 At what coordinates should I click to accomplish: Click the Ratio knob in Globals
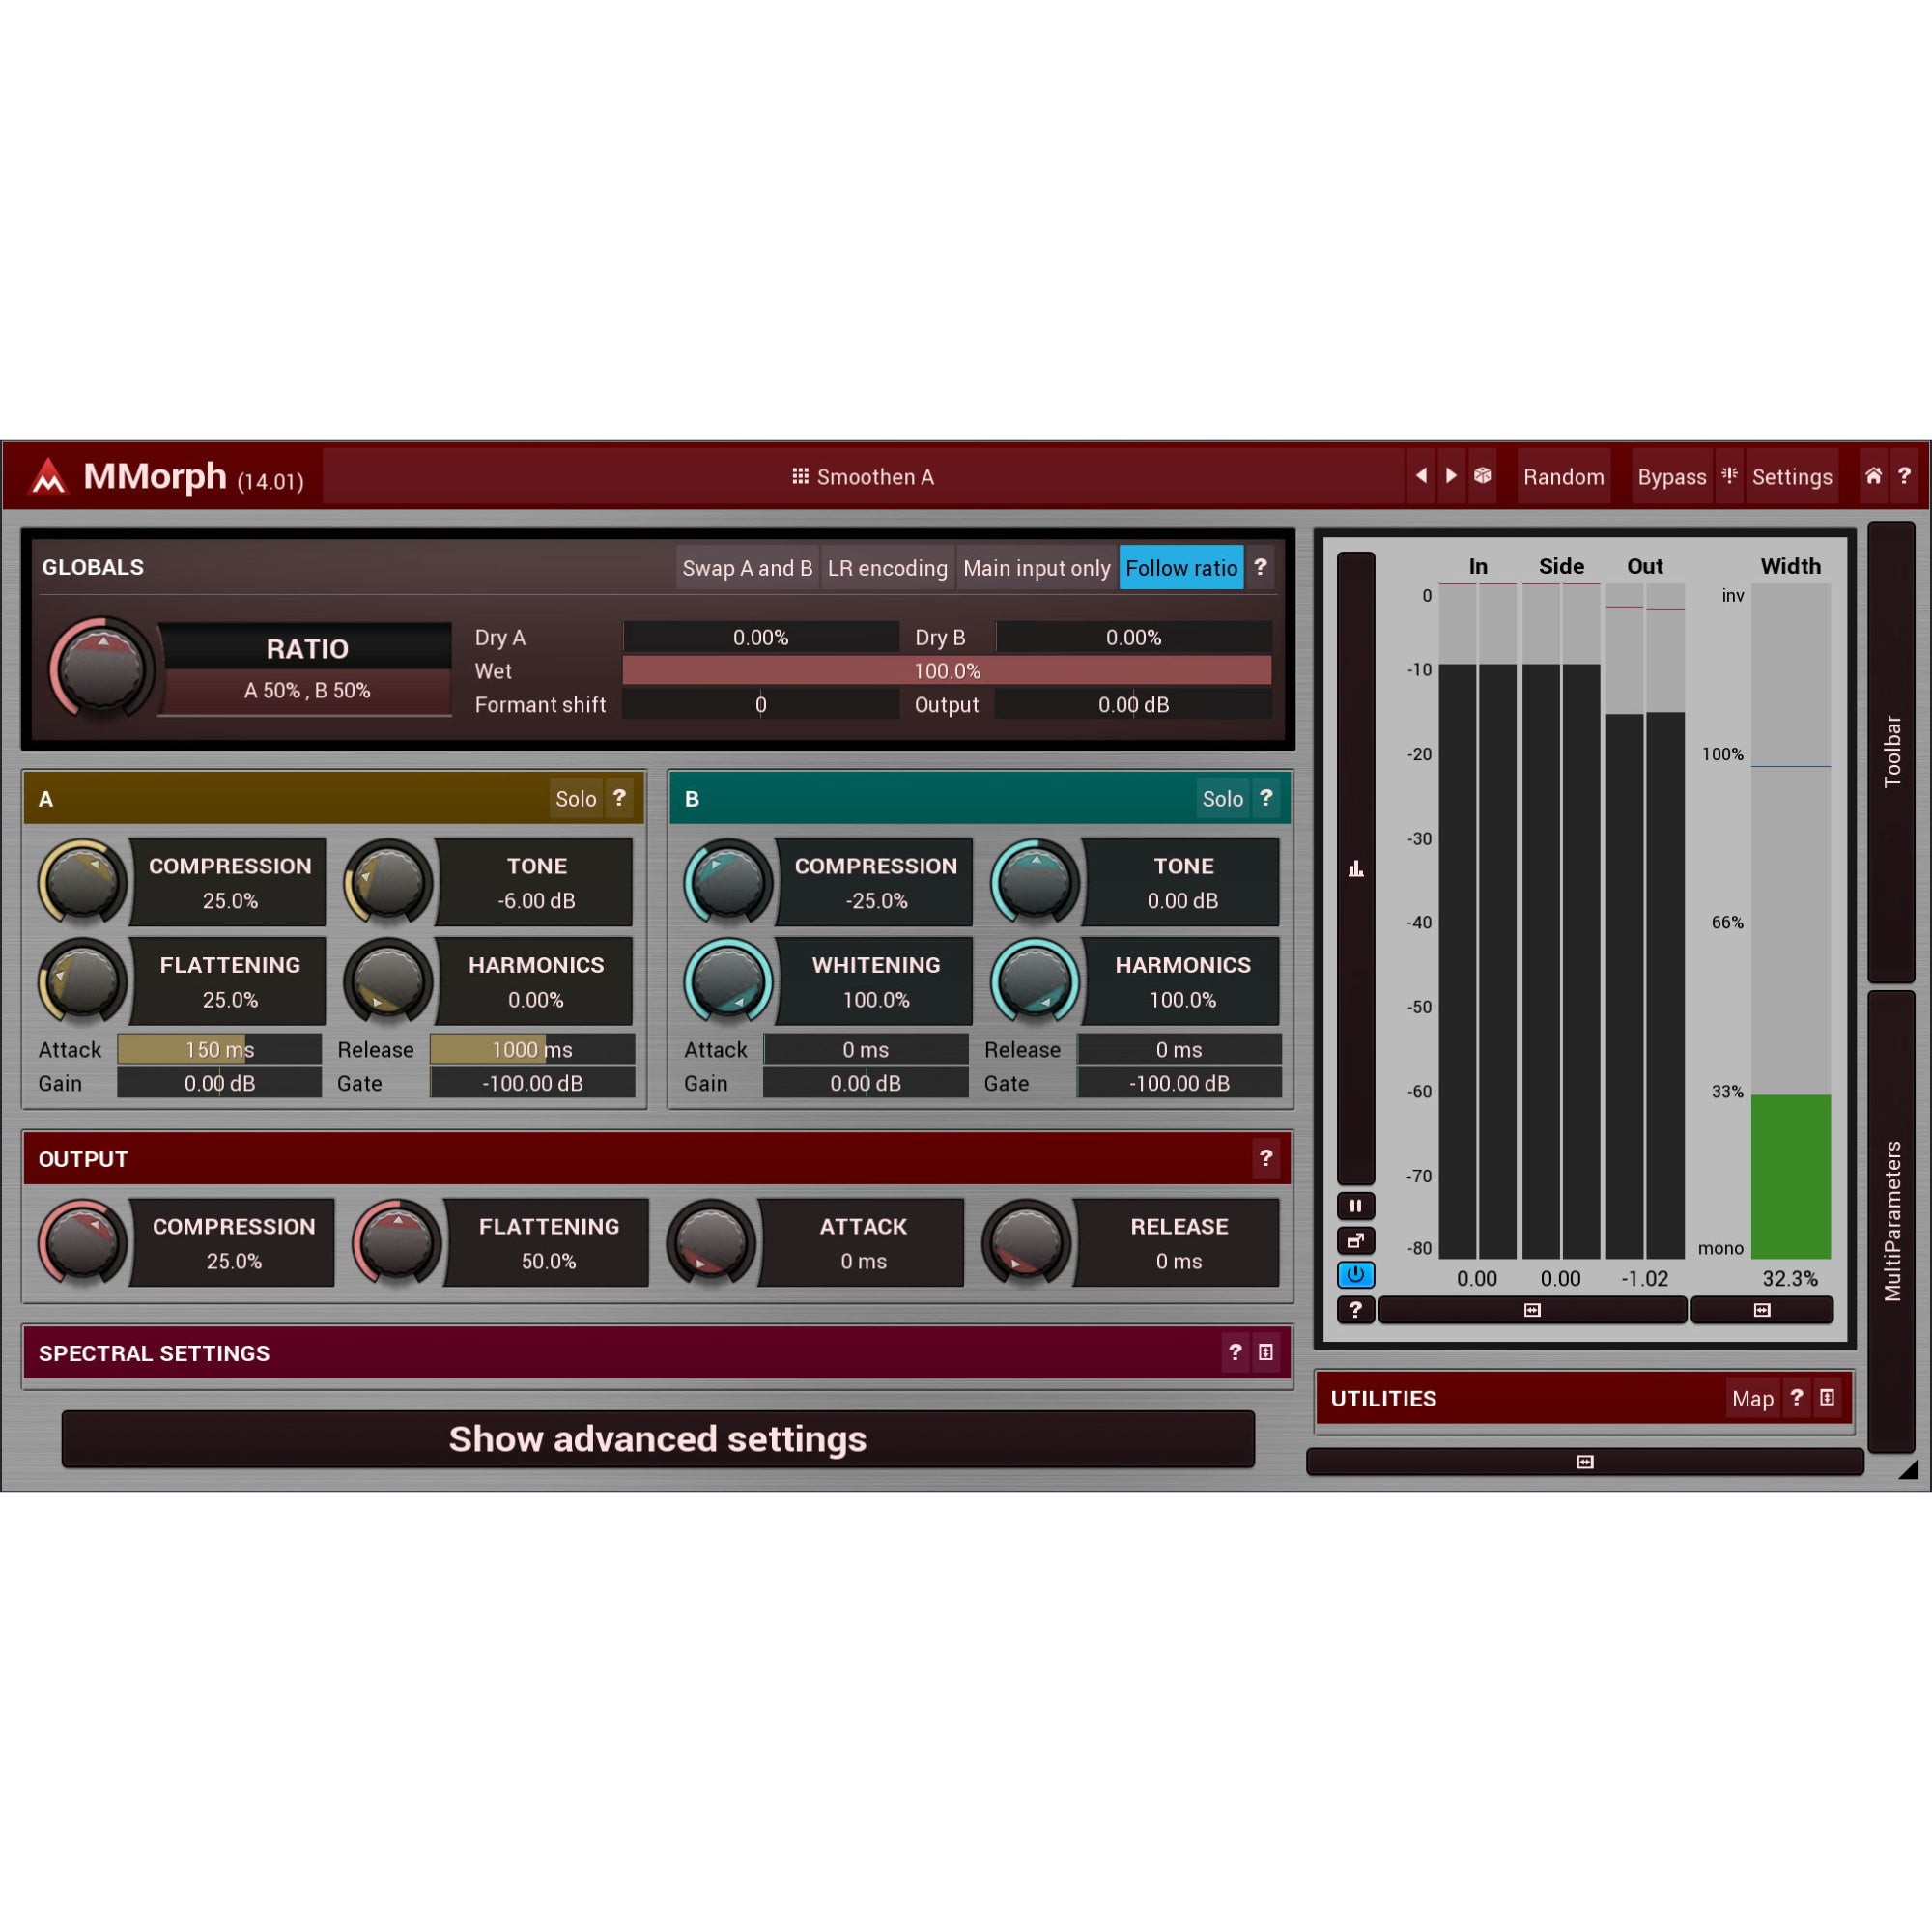pyautogui.click(x=101, y=668)
